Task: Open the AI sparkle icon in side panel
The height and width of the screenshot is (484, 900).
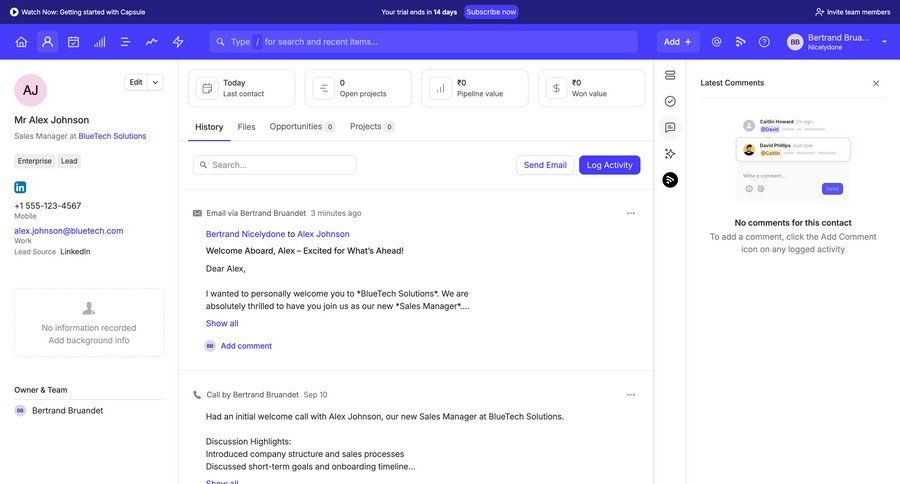Action: pos(670,153)
